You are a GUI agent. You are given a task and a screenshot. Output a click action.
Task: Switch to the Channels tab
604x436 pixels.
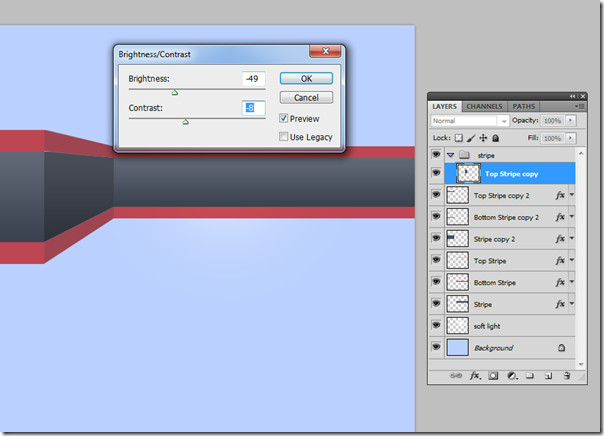(x=484, y=106)
